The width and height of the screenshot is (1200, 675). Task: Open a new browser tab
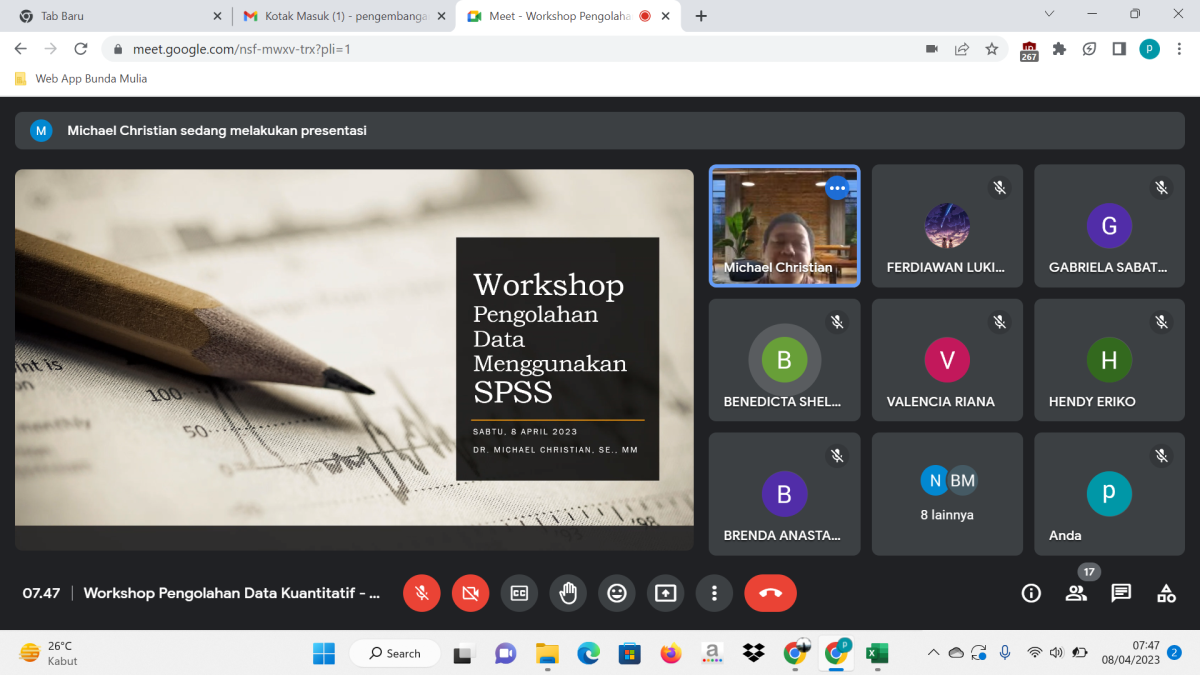pyautogui.click(x=701, y=16)
